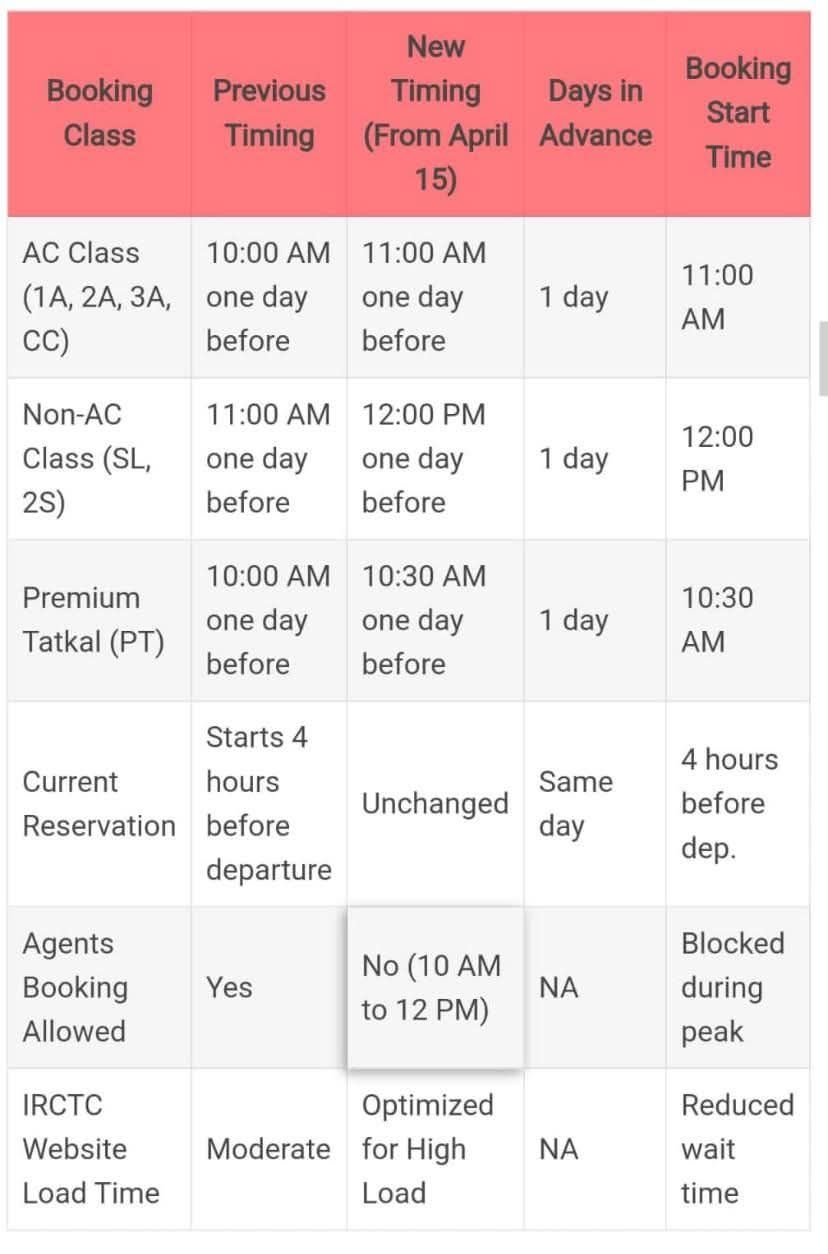Image resolution: width=828 pixels, height=1254 pixels.
Task: Click the gray scrollbar on the right edge
Action: coord(822,359)
